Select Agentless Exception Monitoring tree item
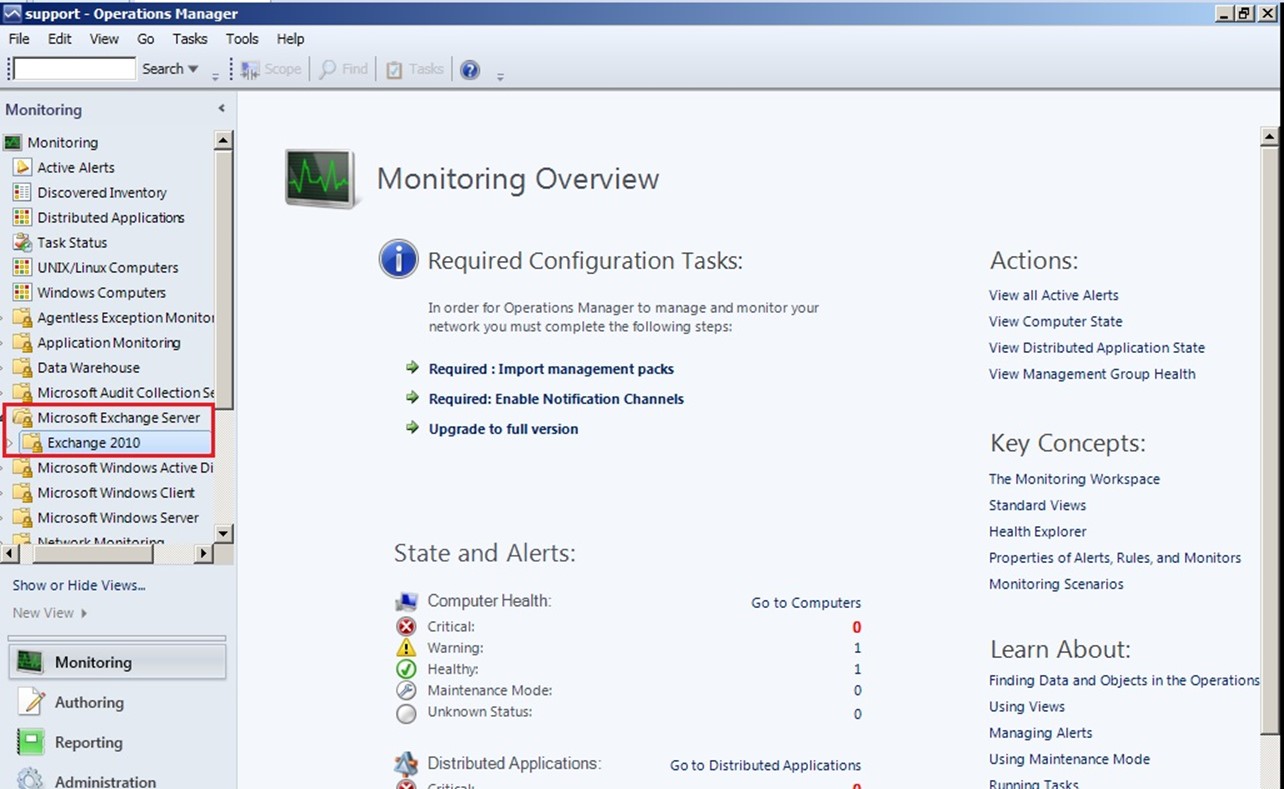The width and height of the screenshot is (1284, 789). pyautogui.click(x=126, y=317)
